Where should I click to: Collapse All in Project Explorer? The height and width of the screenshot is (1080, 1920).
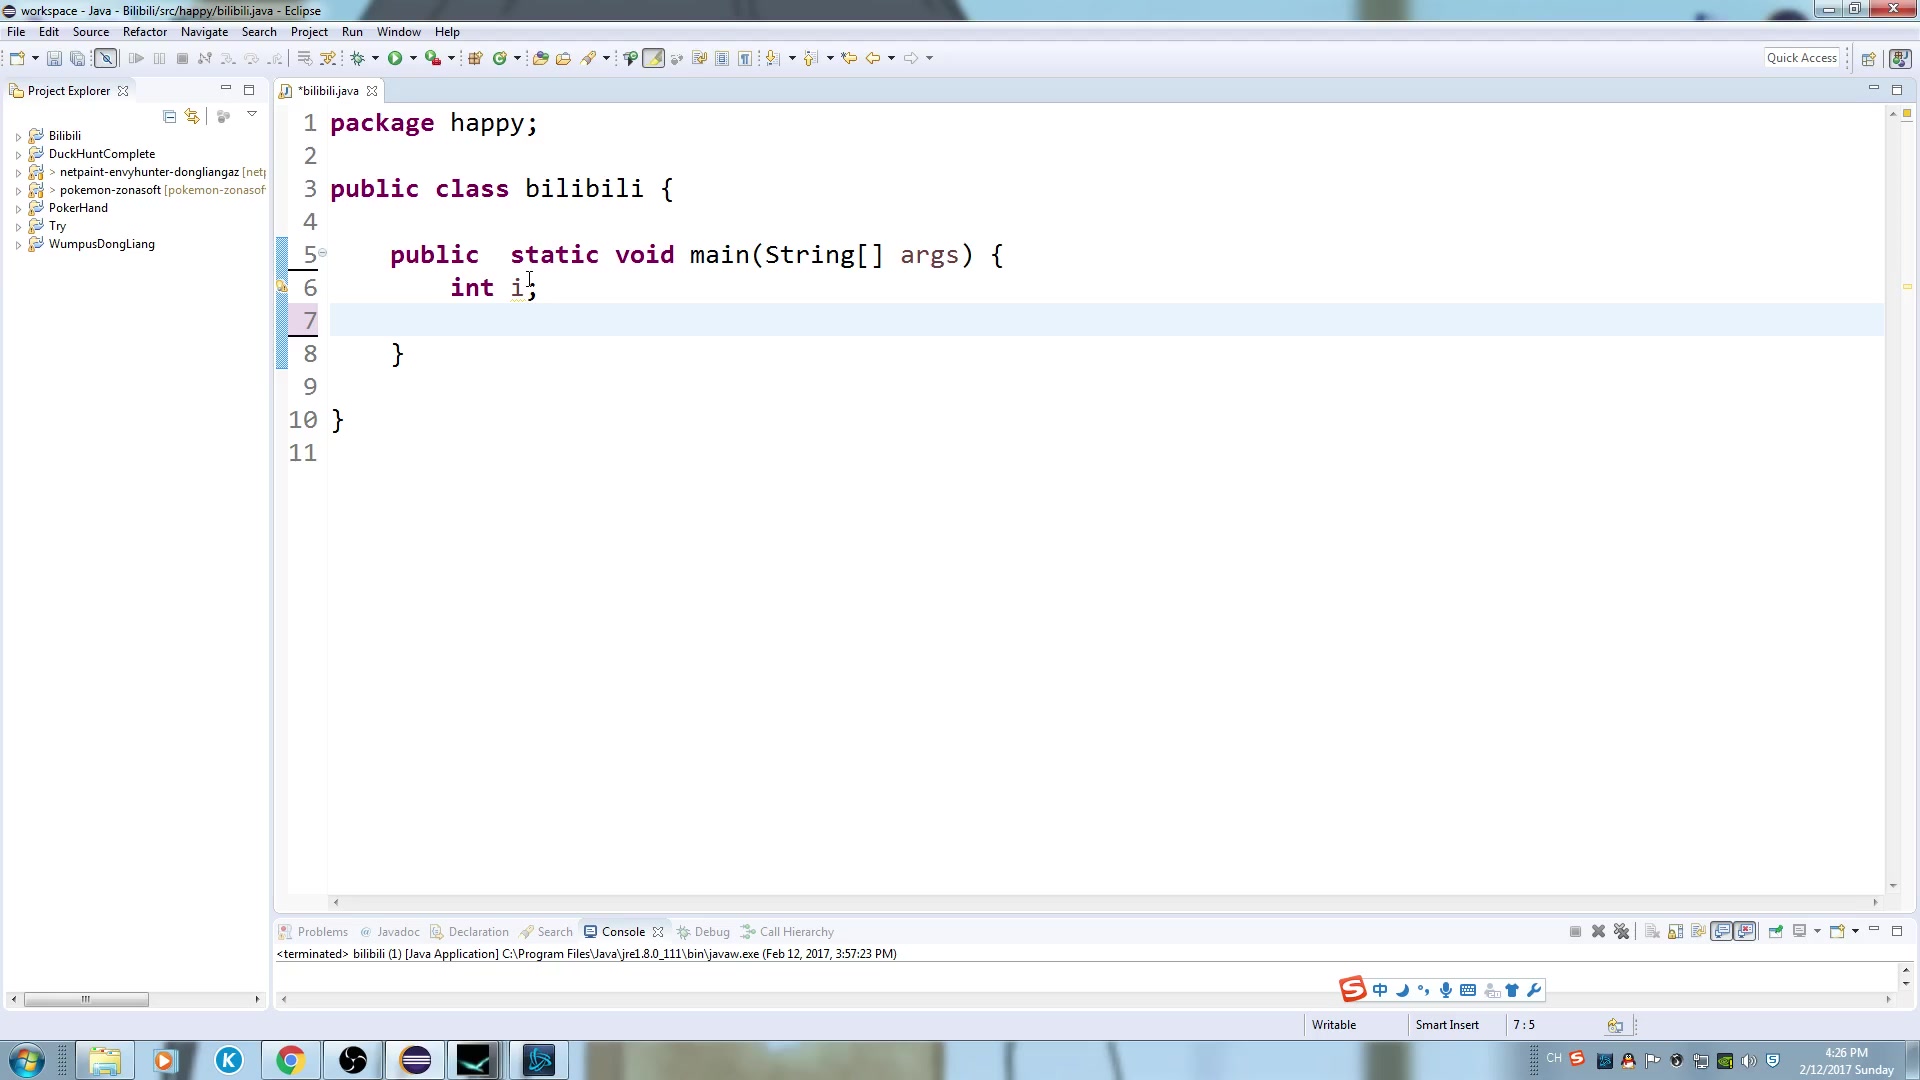(169, 117)
